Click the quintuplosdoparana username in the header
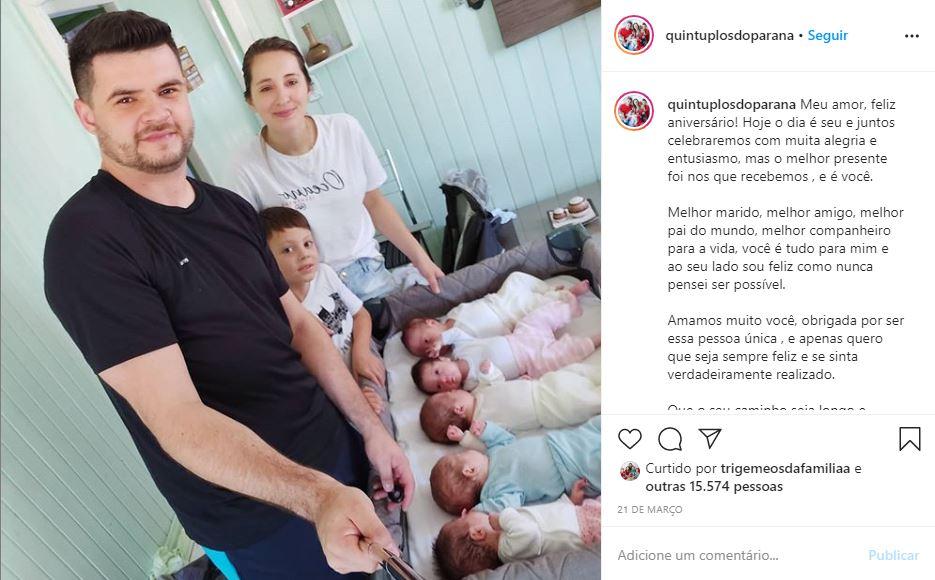This screenshot has width=935, height=580. [x=729, y=35]
